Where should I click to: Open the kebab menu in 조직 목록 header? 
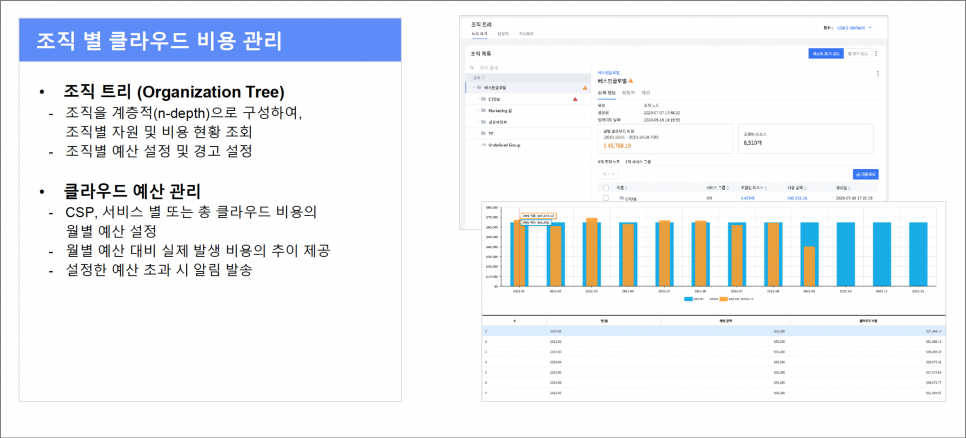click(x=875, y=54)
